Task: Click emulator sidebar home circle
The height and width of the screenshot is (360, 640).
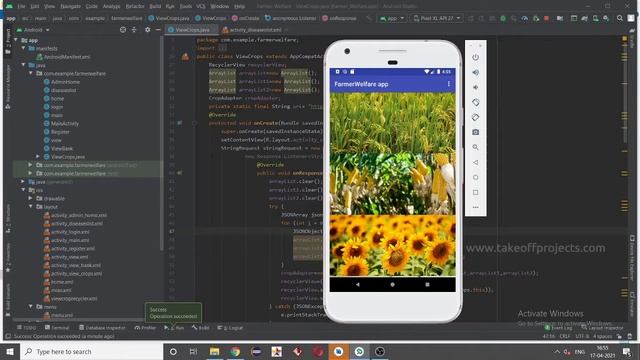Action: coord(476,178)
